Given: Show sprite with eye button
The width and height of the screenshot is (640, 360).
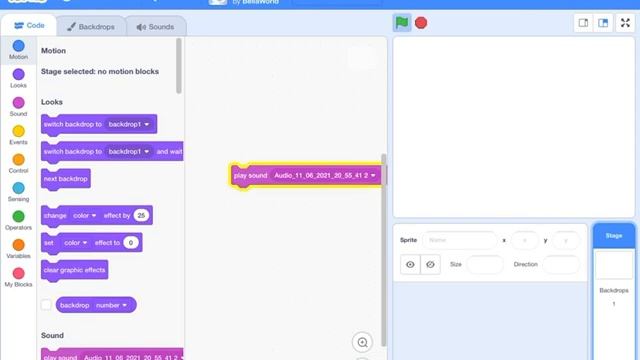Looking at the screenshot, I should click(x=410, y=264).
